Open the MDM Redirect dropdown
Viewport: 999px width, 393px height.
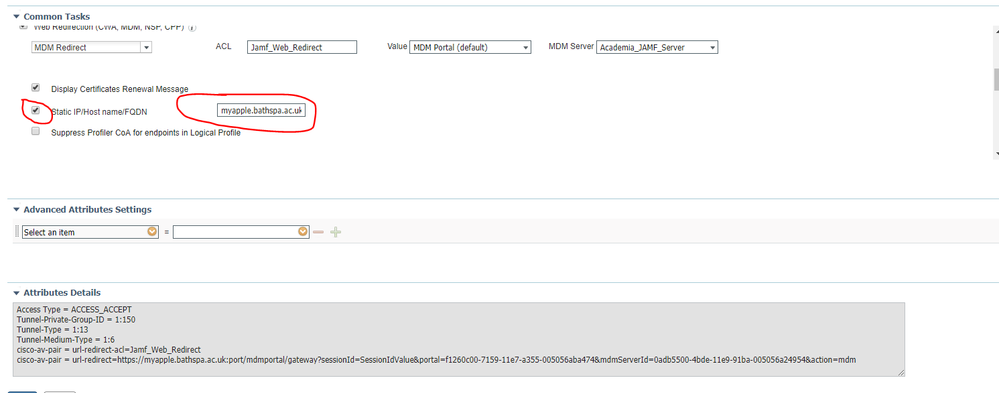[92, 47]
